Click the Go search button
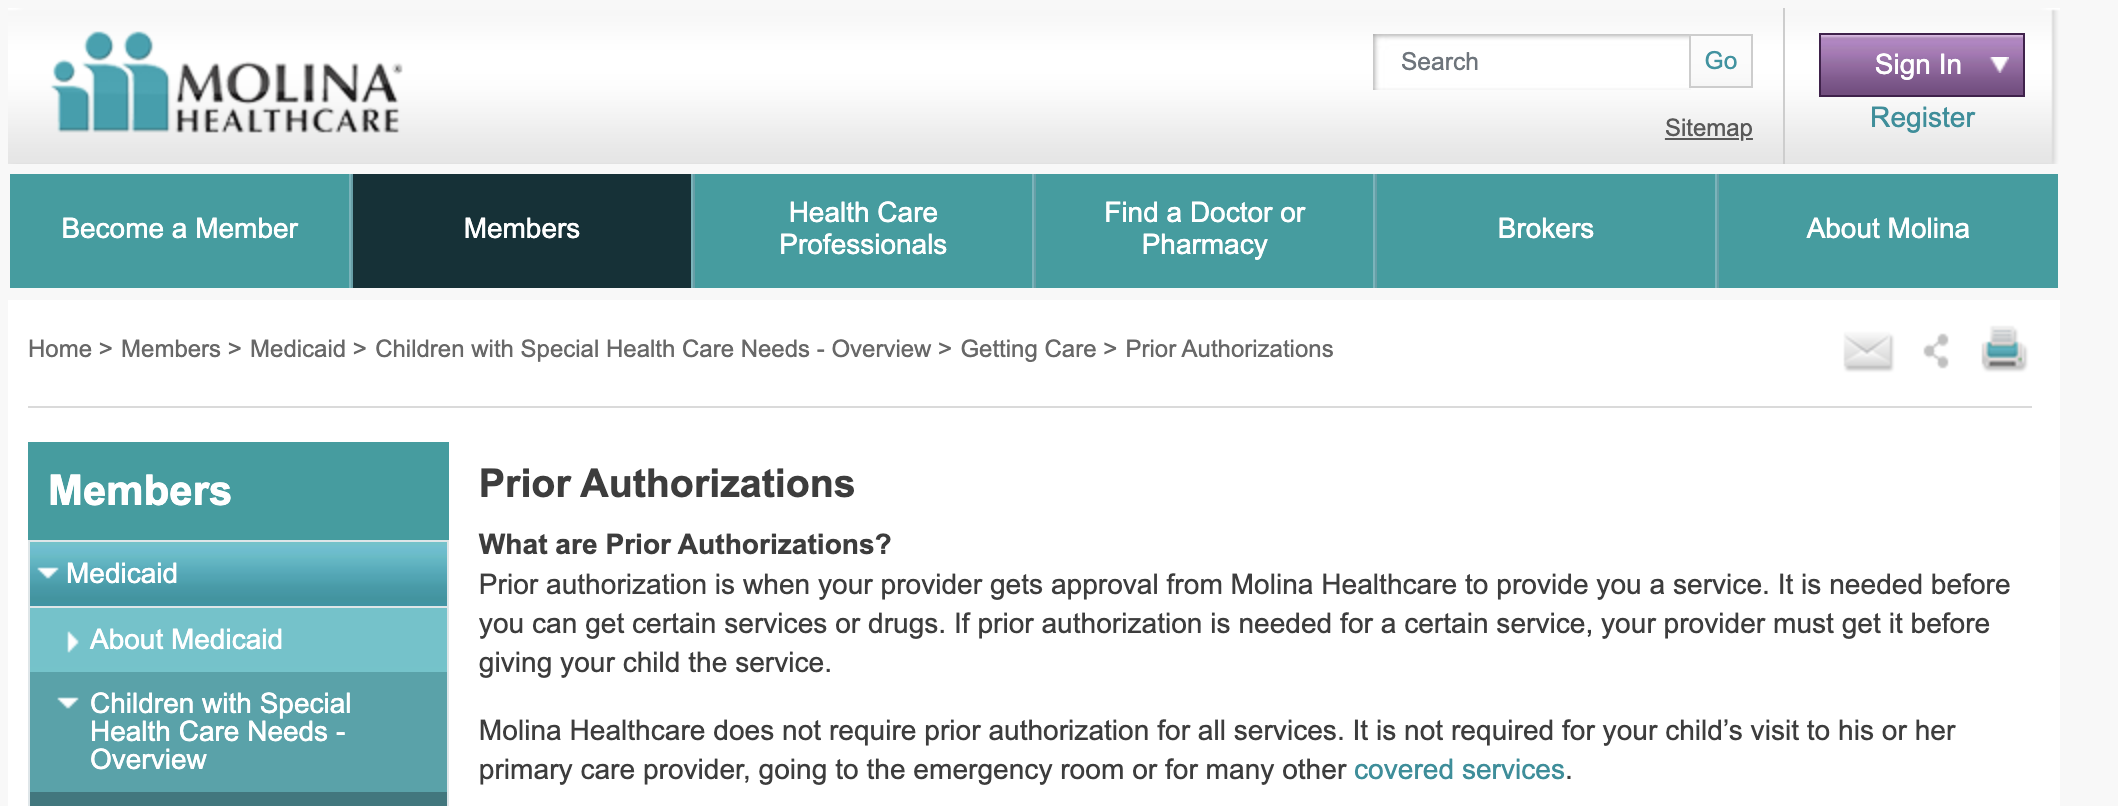2118x806 pixels. [x=1721, y=62]
